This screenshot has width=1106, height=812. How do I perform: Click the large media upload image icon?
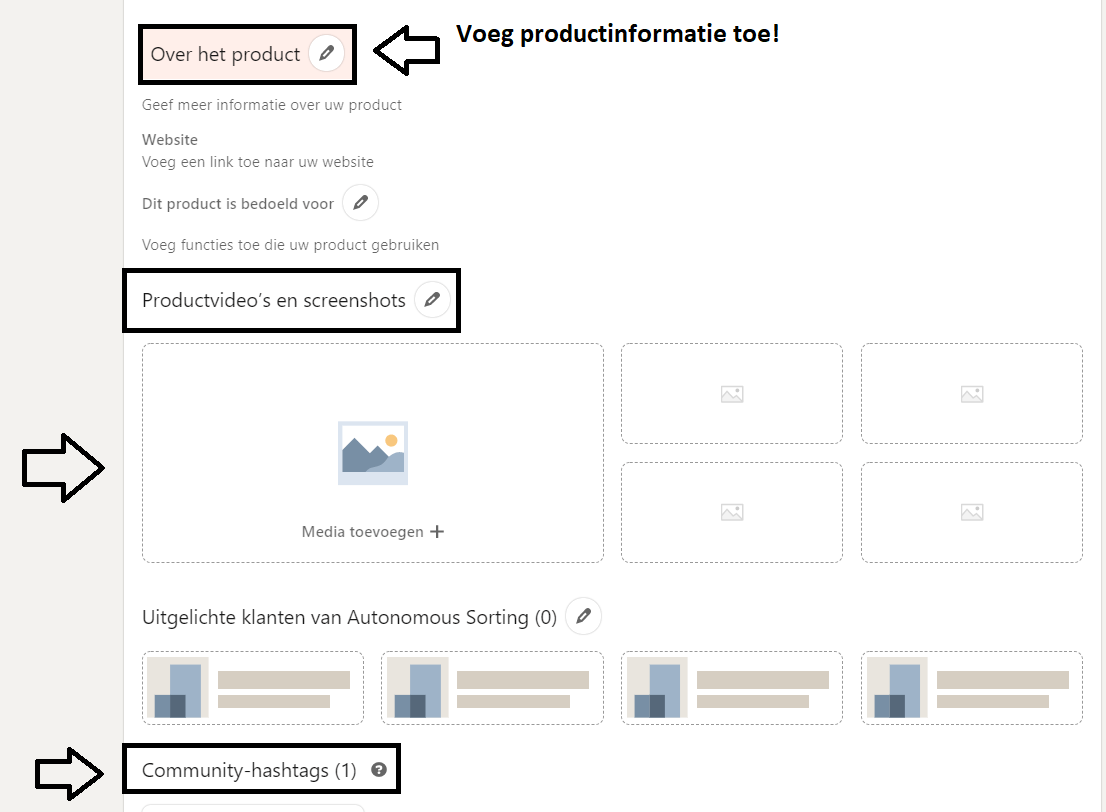click(x=372, y=452)
